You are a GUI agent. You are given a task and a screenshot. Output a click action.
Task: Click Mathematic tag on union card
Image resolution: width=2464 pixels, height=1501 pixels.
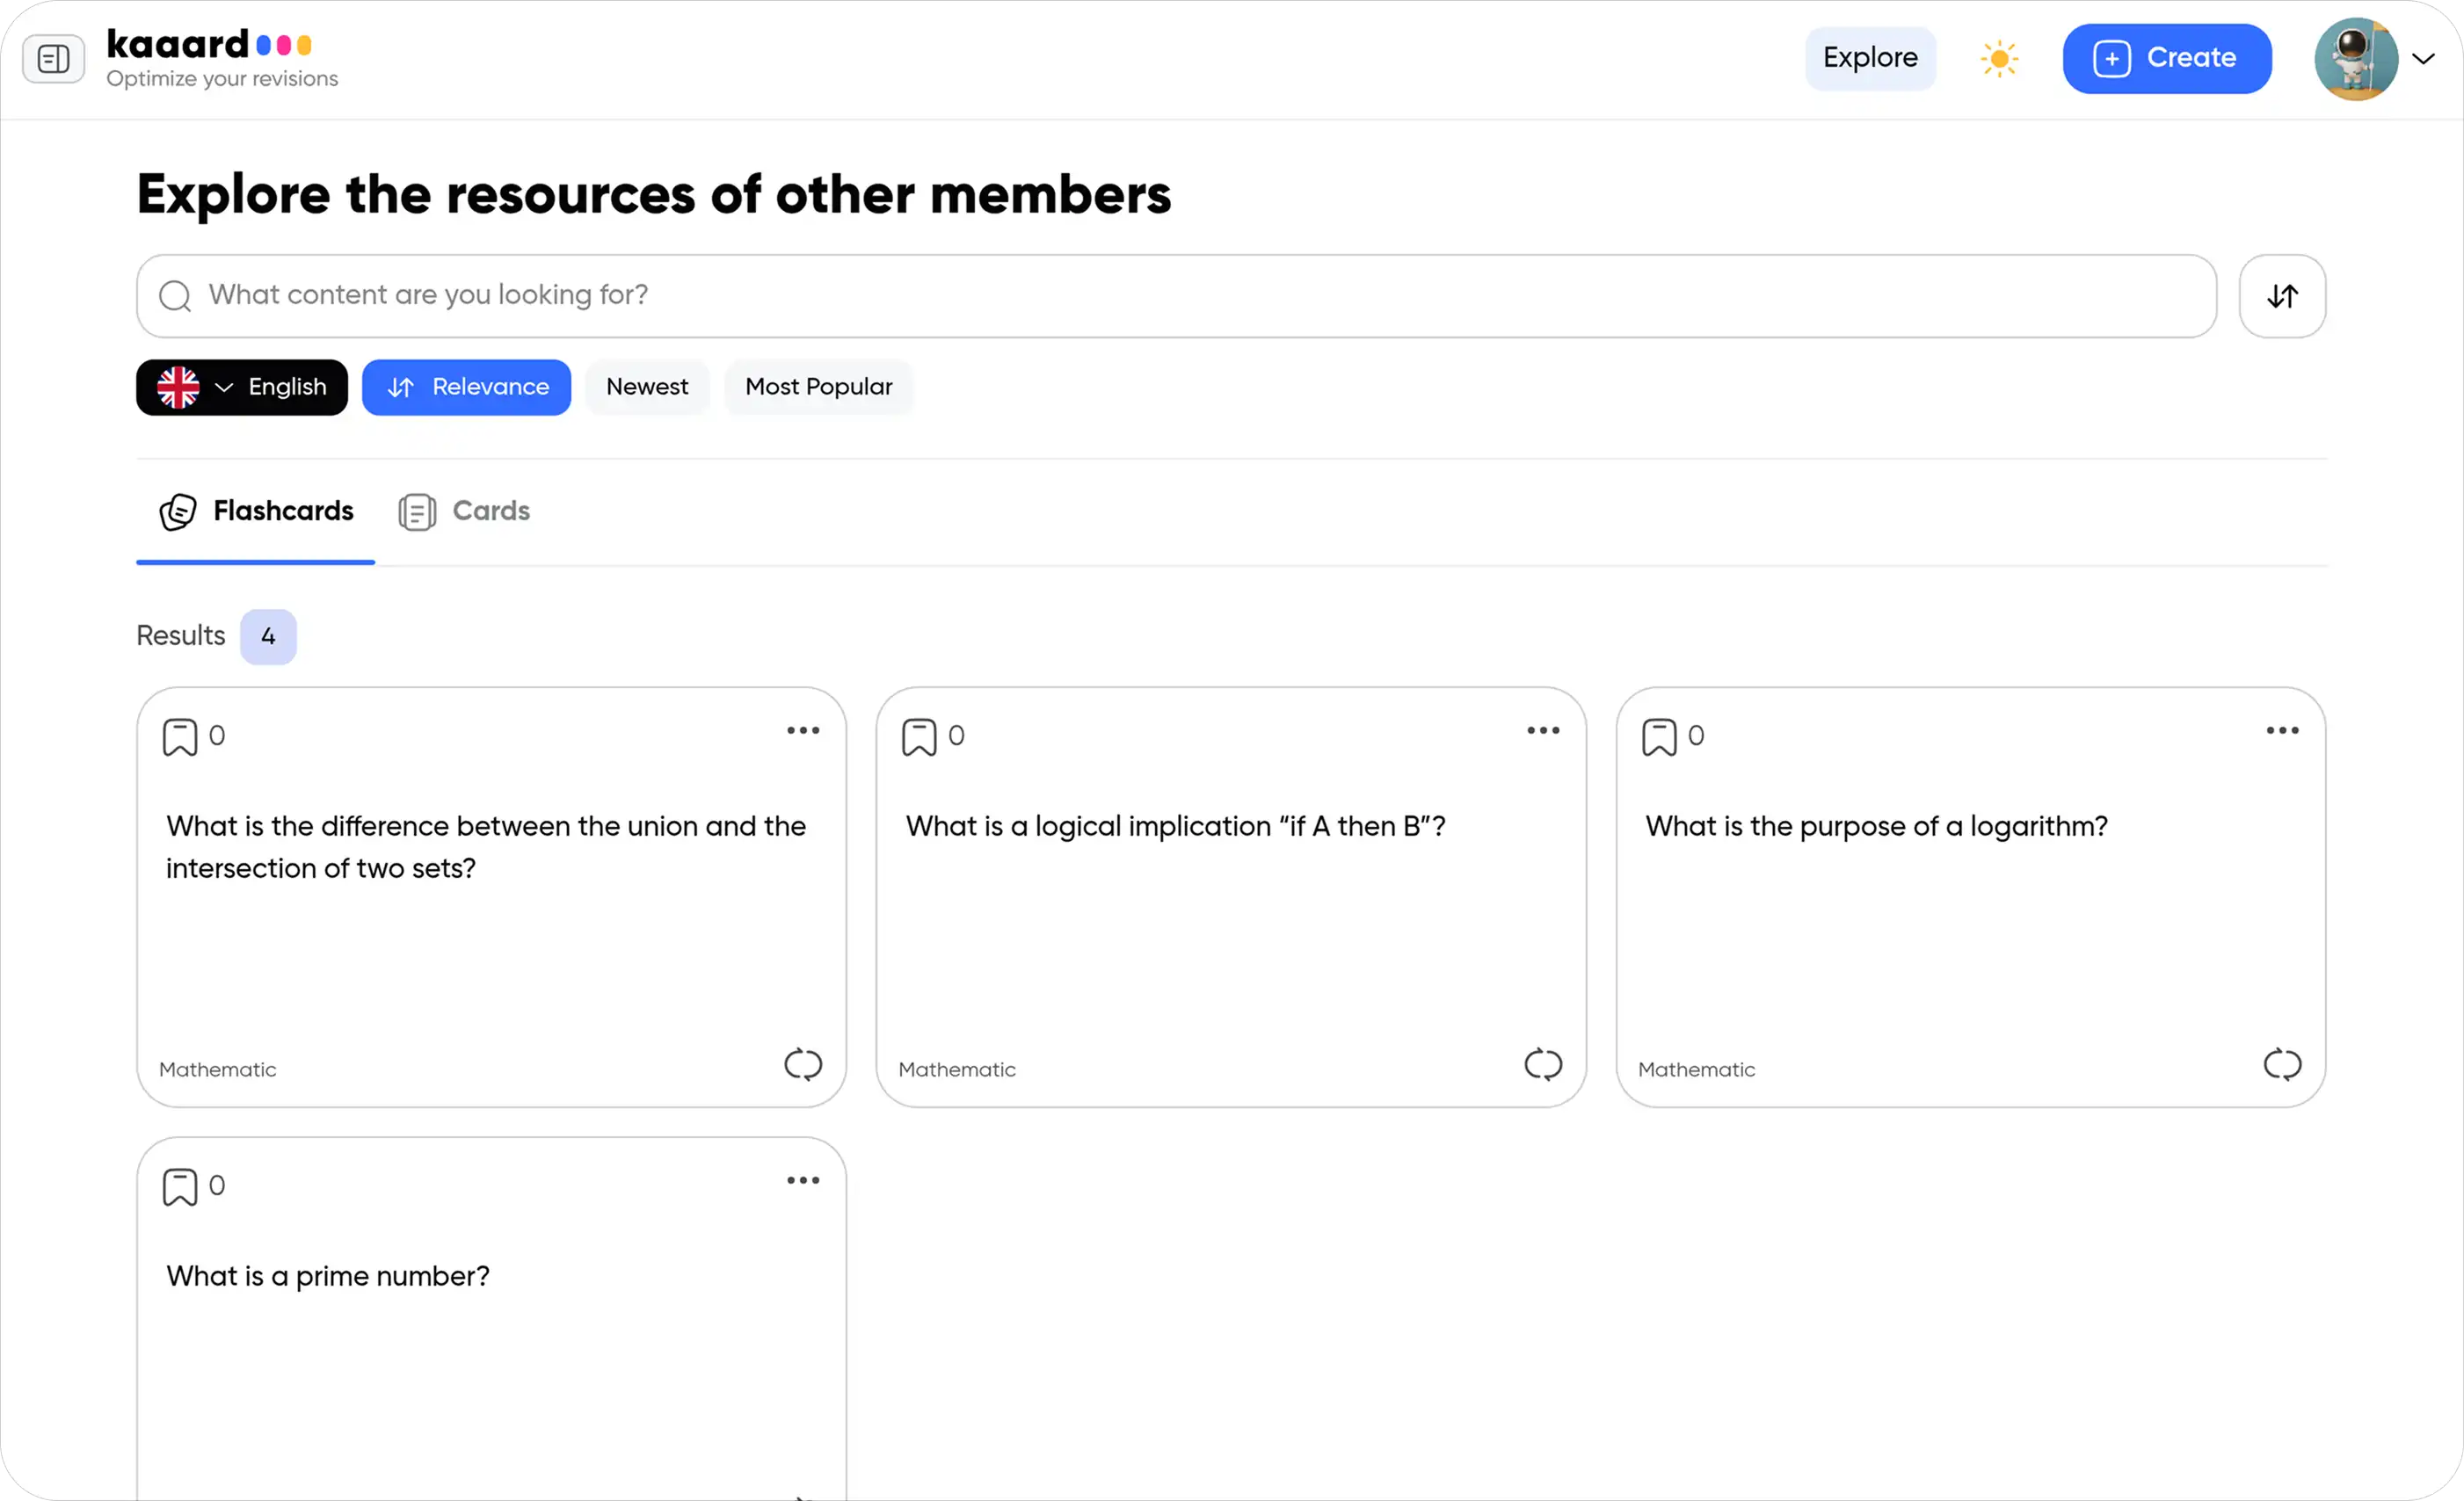218,1070
